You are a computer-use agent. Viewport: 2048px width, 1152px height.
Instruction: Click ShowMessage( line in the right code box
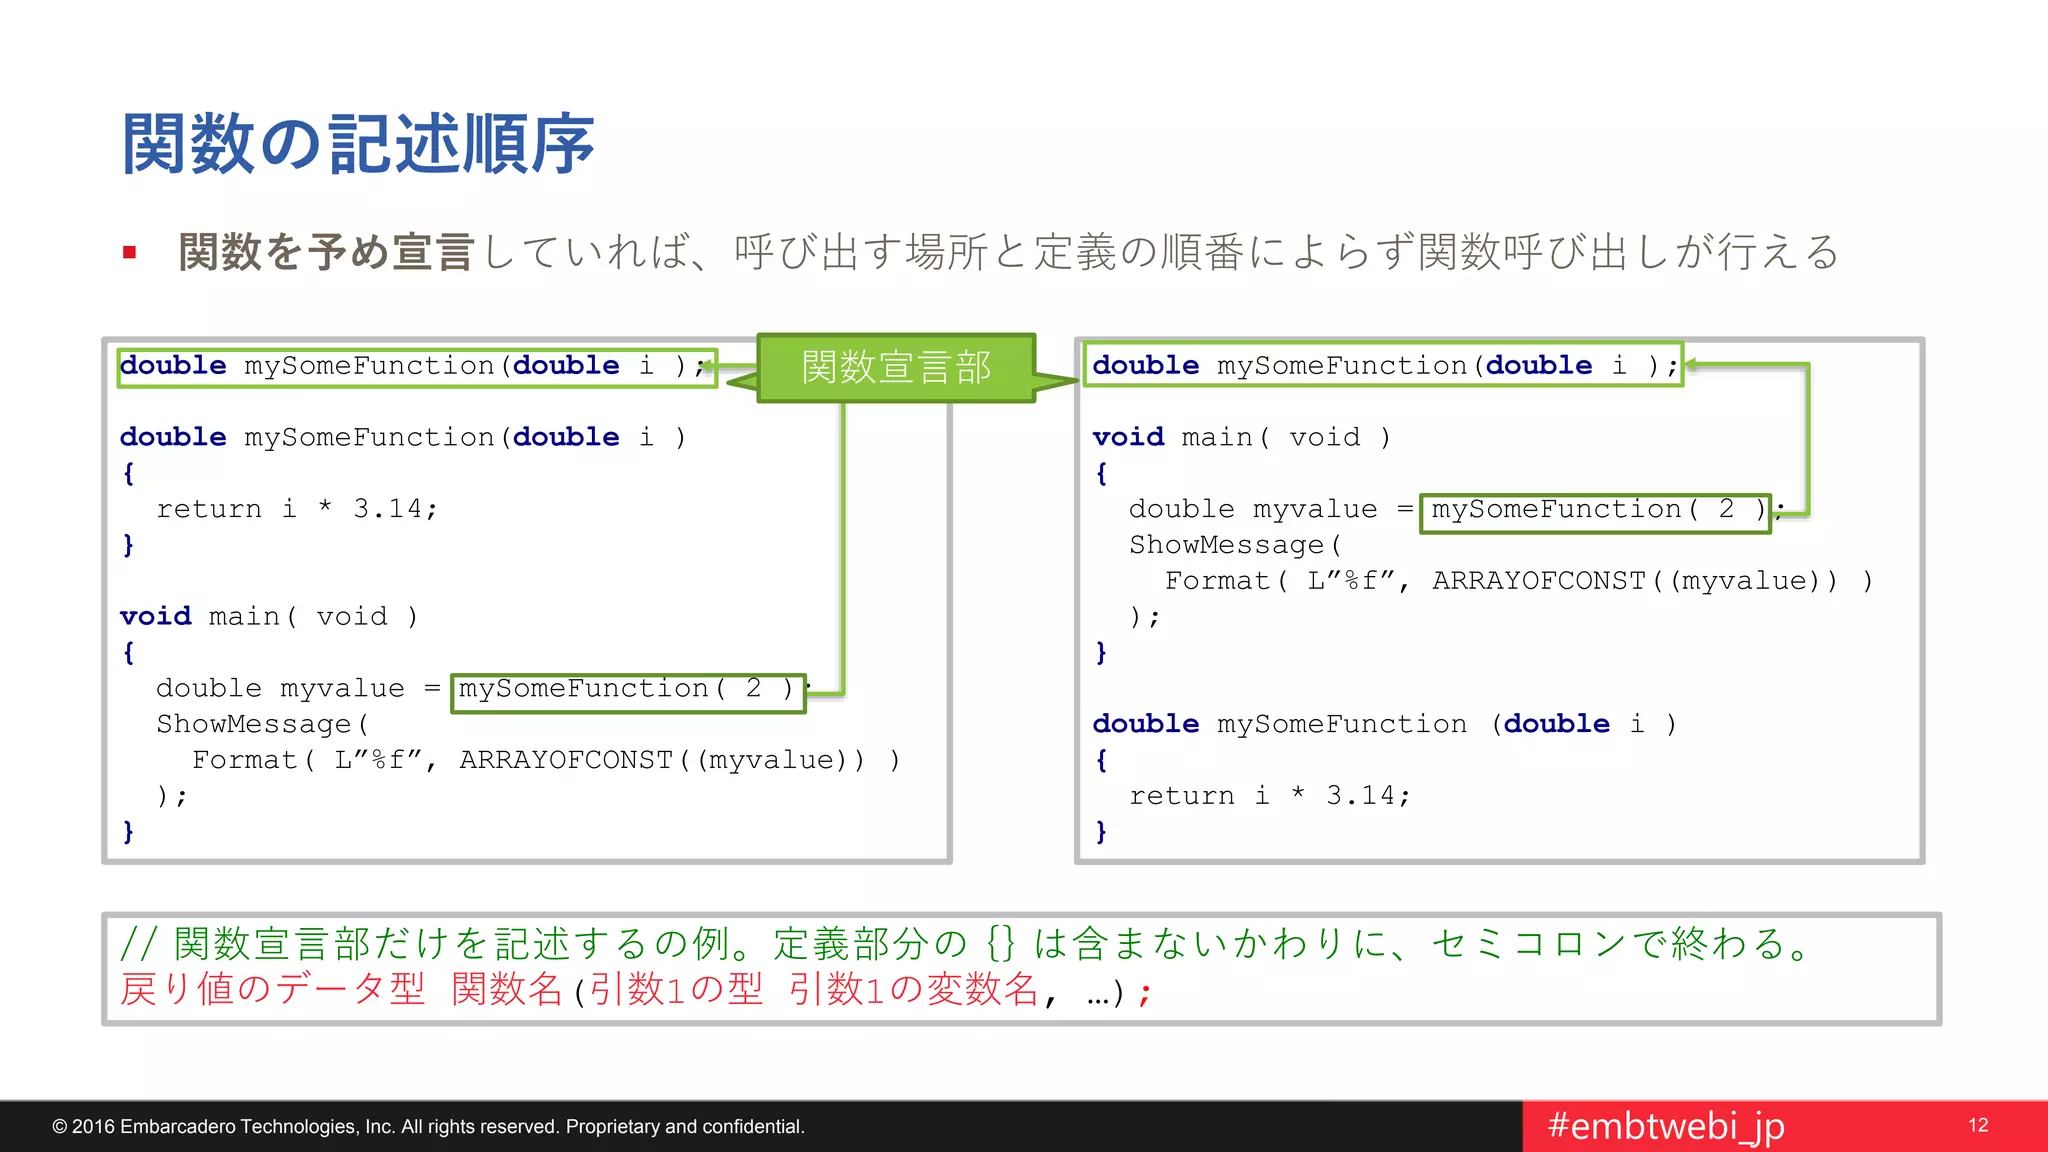(x=1235, y=546)
